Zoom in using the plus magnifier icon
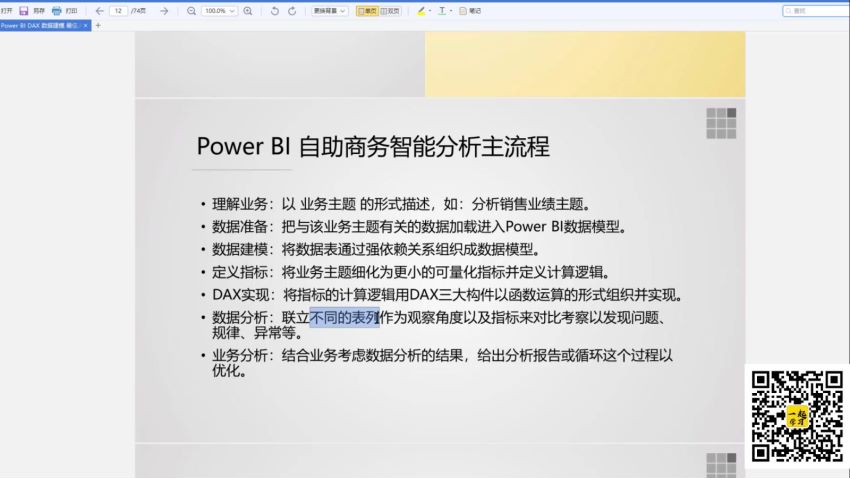The image size is (850, 478). click(248, 11)
